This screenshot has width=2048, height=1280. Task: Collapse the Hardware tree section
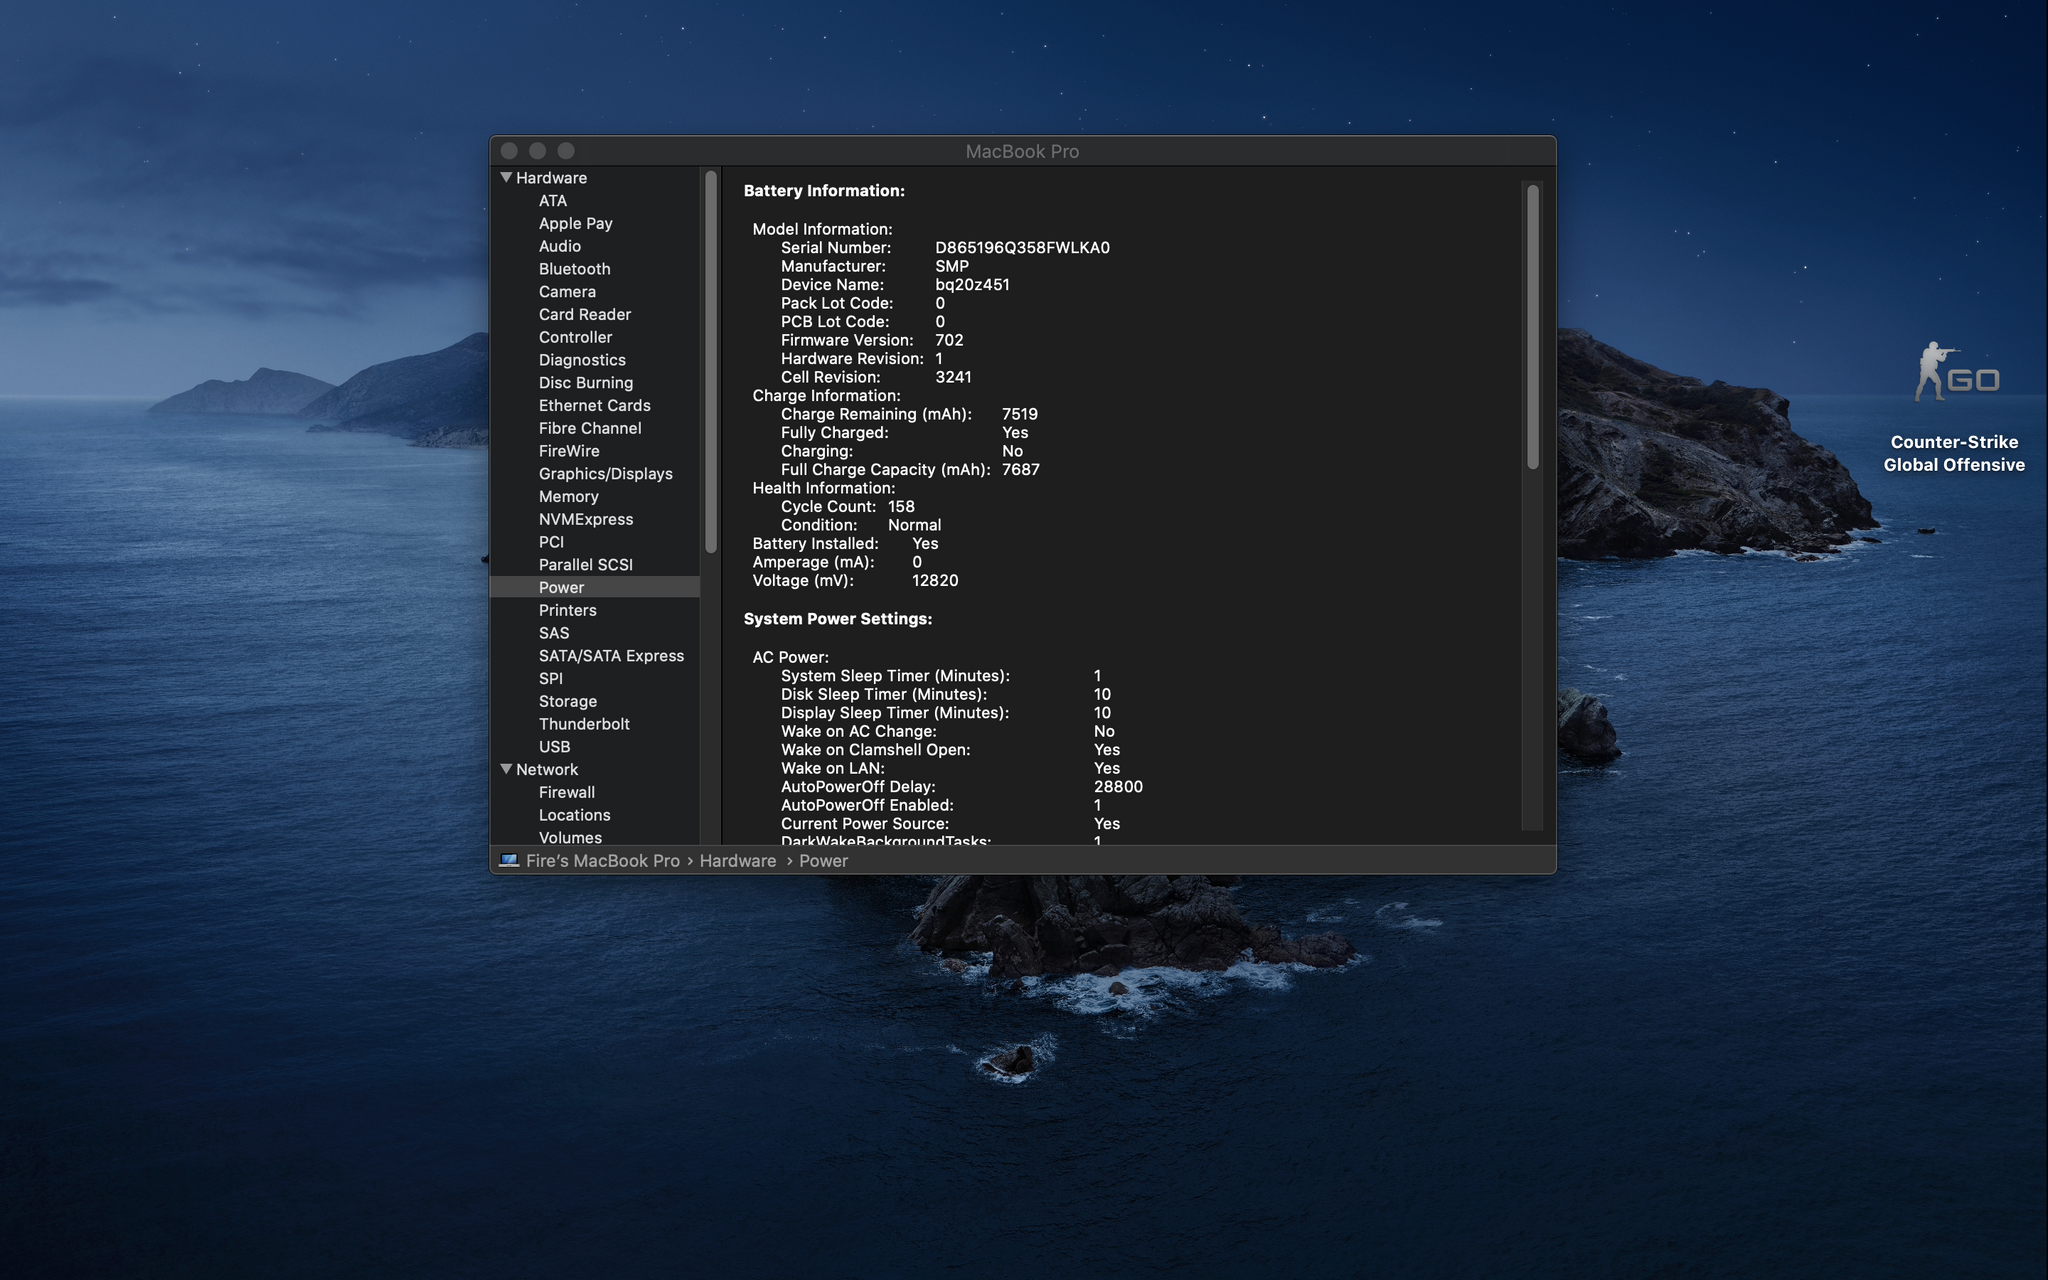coord(506,178)
